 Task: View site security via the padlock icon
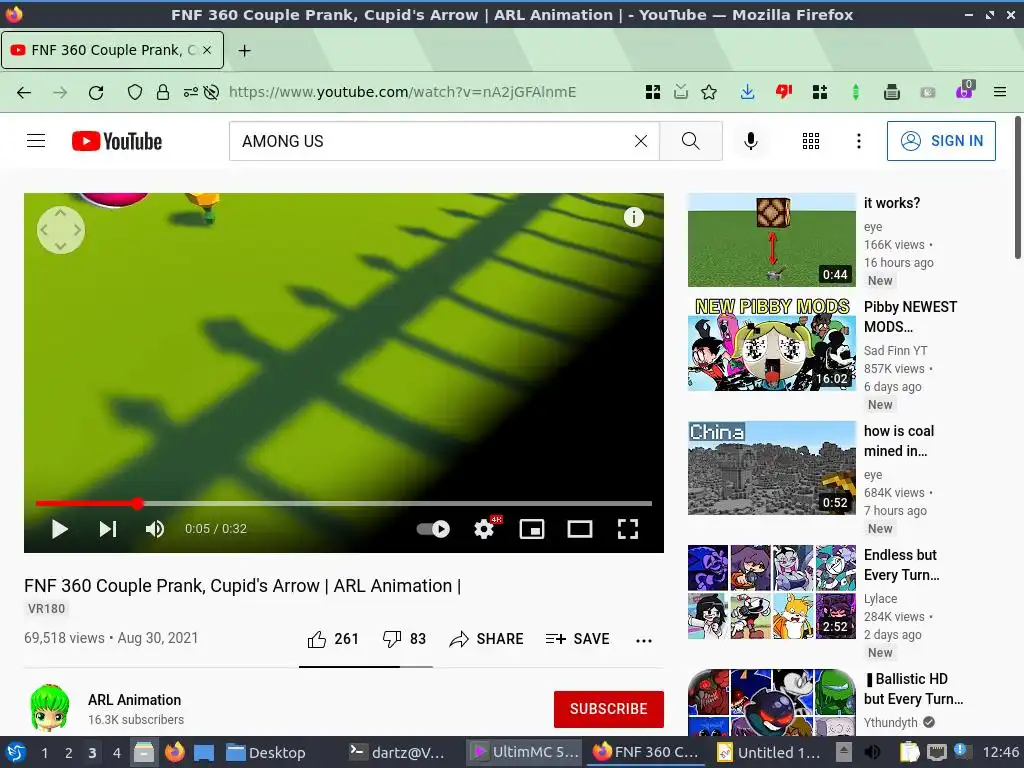click(163, 92)
